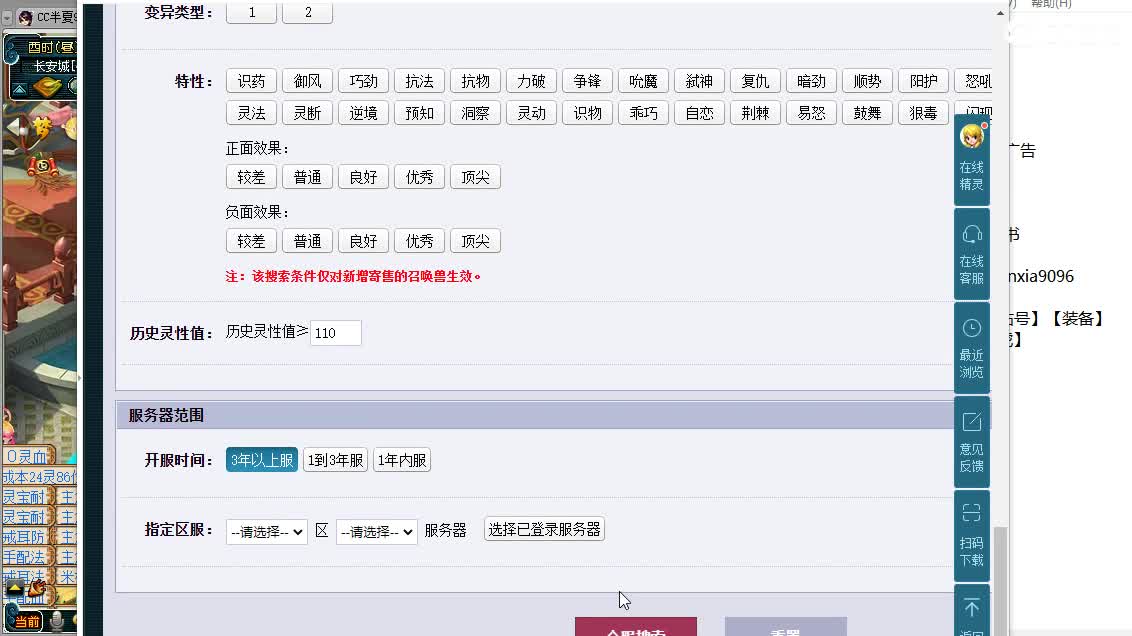Toggle the 吮魔 trait
The image size is (1132, 636).
pos(643,81)
